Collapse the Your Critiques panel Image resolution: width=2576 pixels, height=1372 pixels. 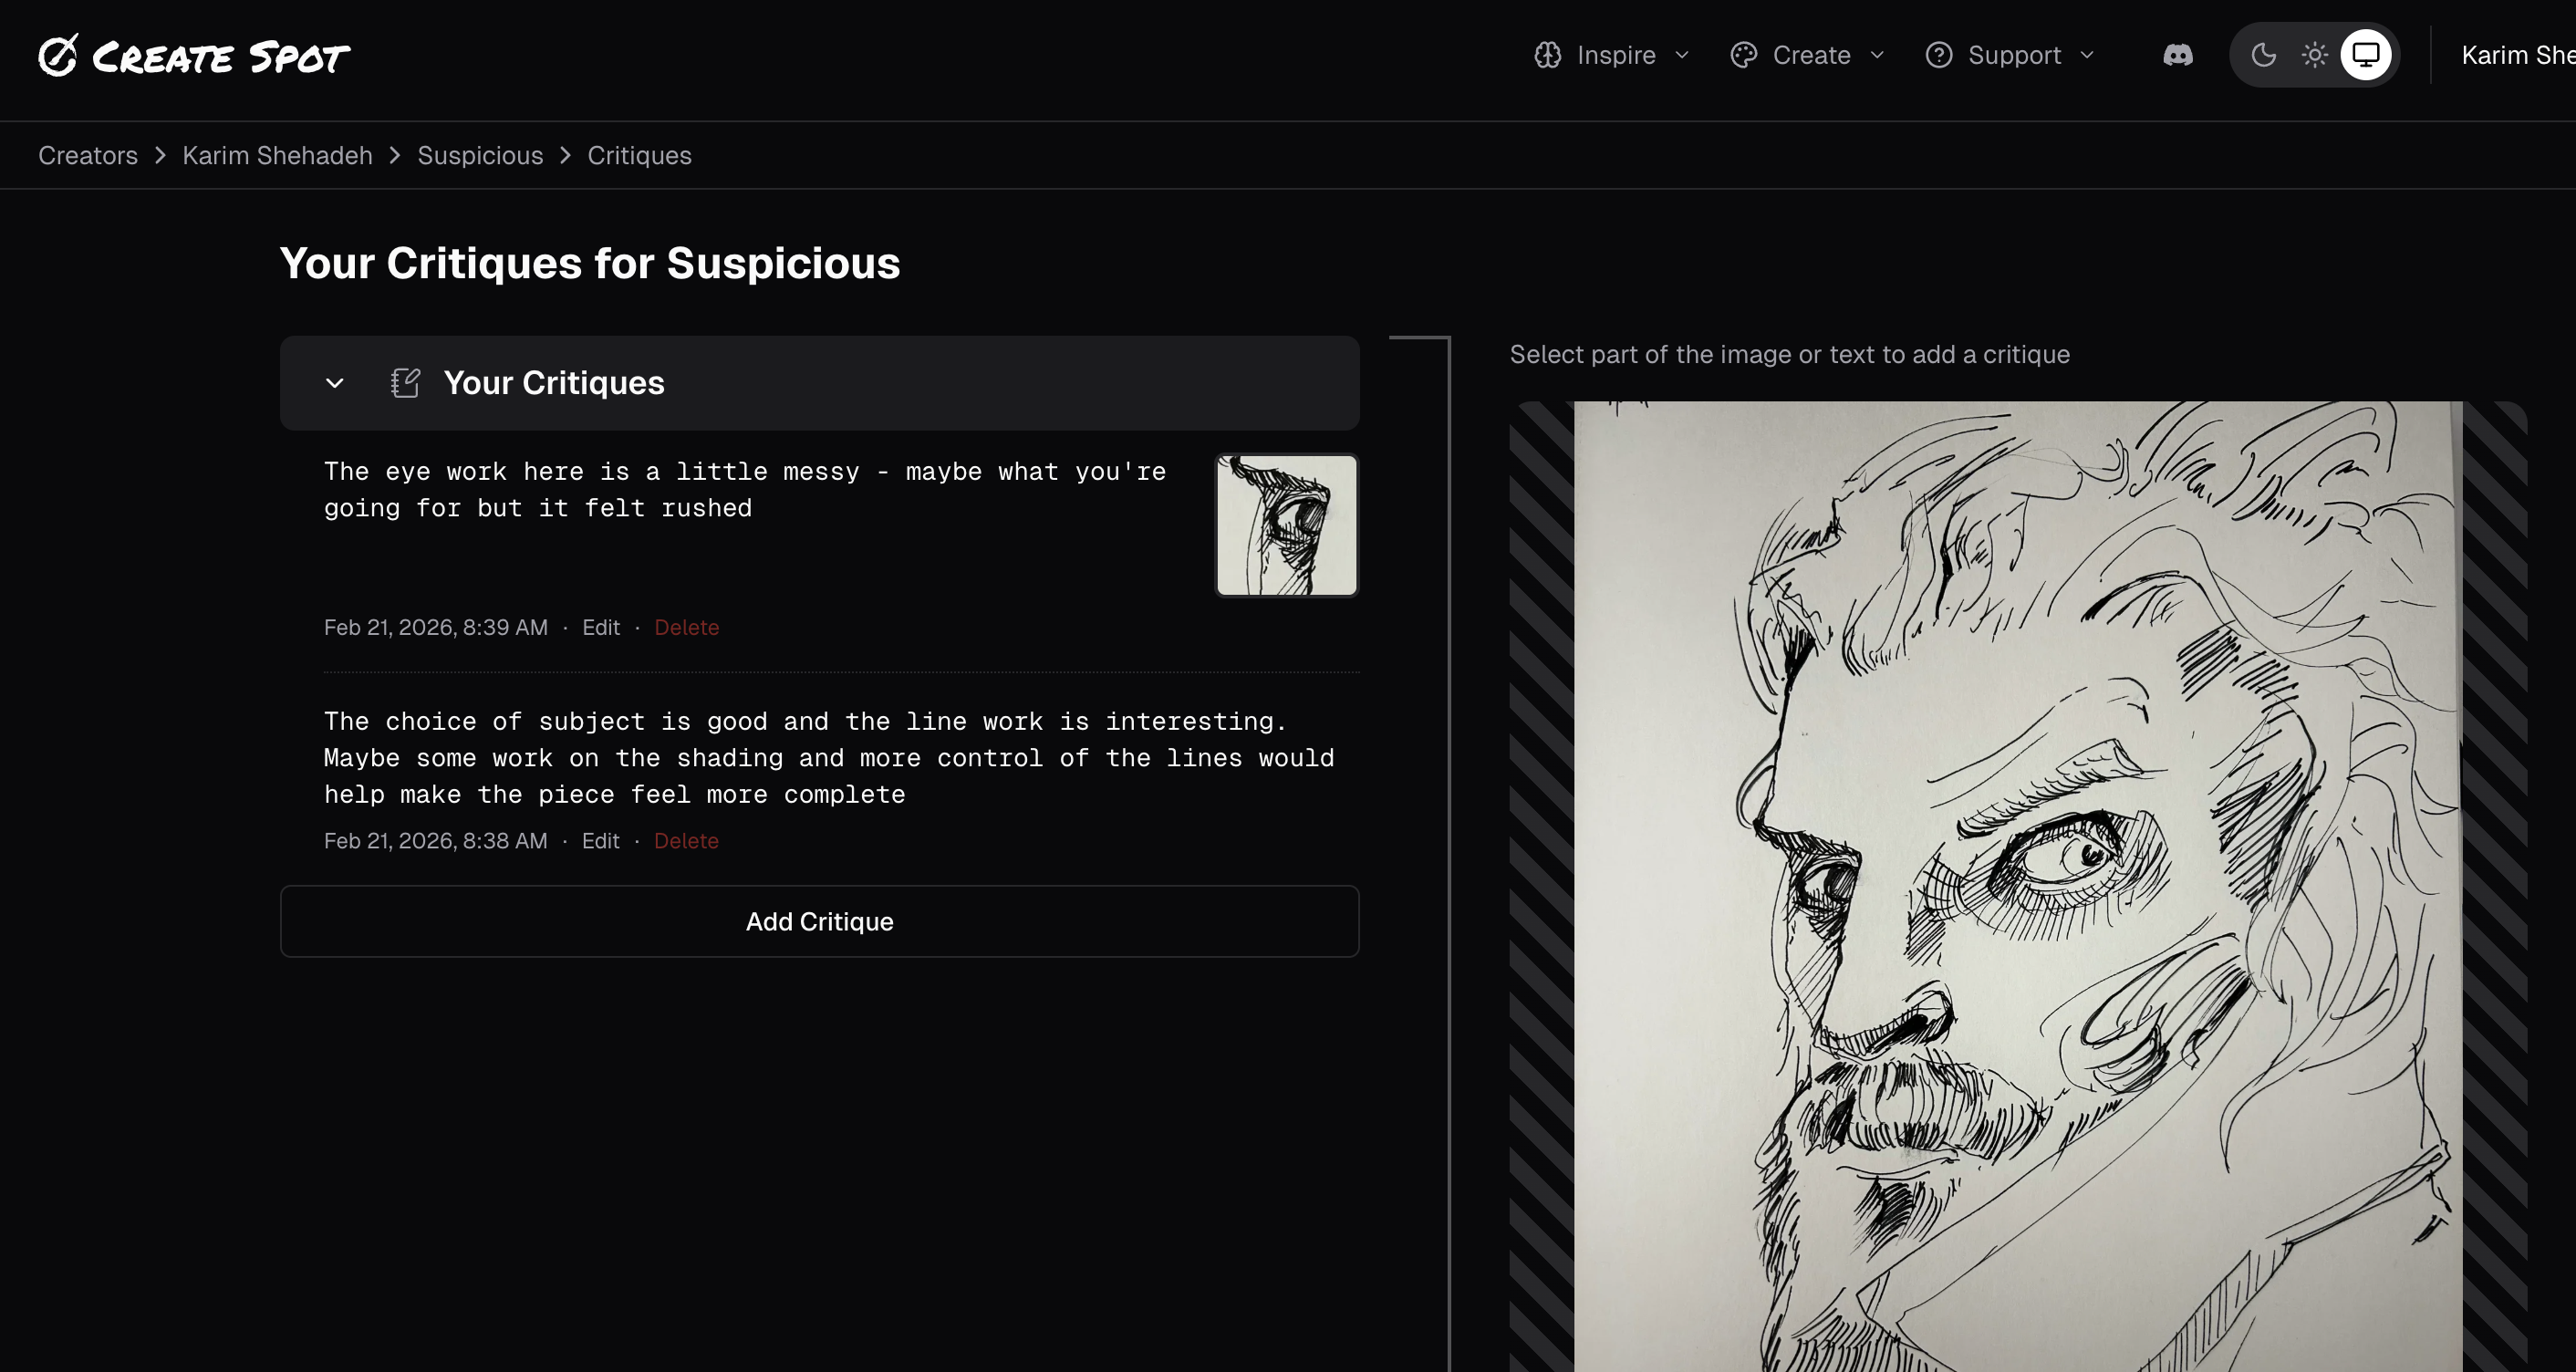click(x=335, y=383)
